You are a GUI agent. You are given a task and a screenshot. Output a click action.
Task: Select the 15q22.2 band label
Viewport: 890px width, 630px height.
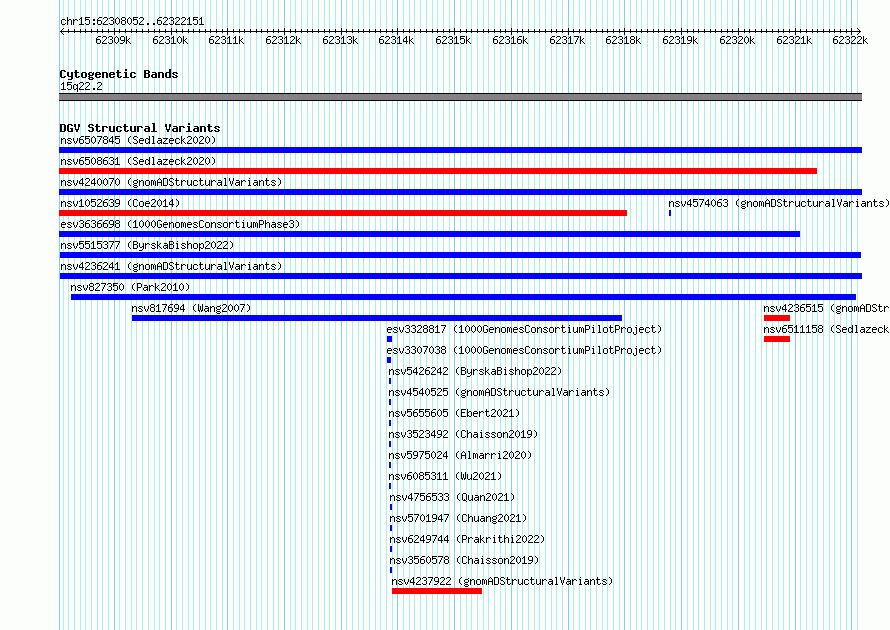coord(81,86)
